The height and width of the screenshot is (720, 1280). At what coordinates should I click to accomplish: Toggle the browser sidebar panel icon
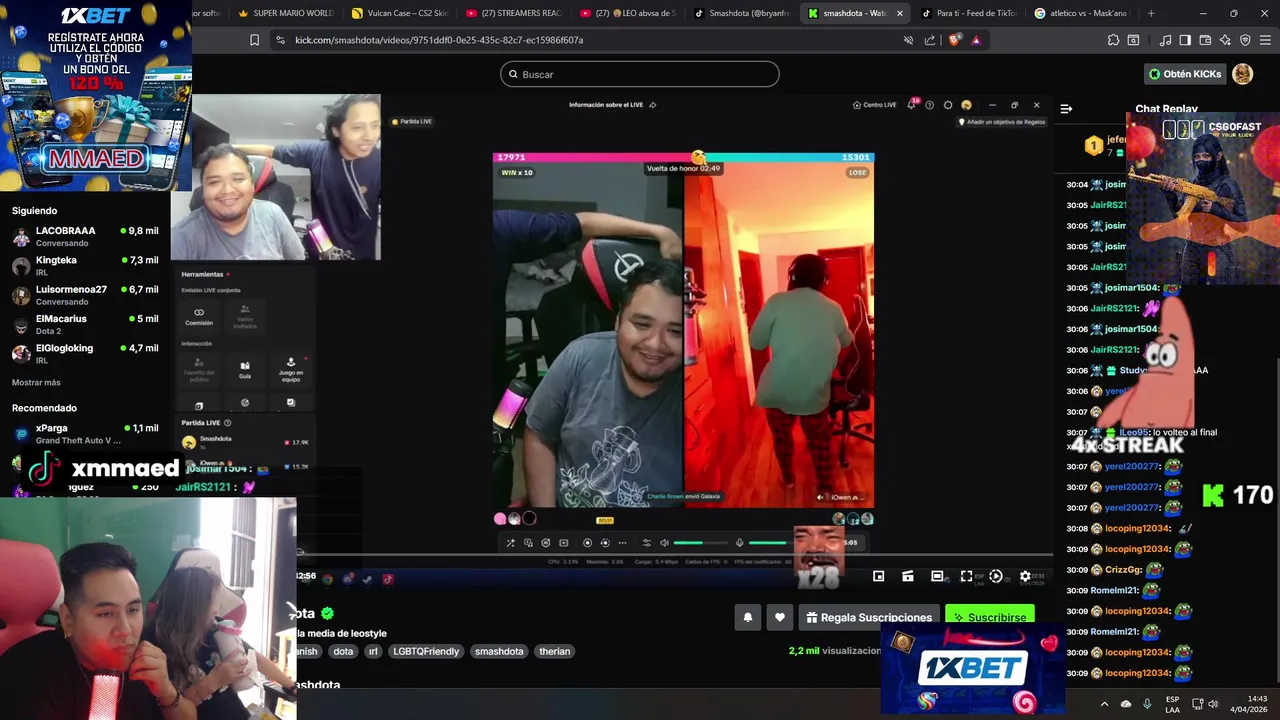(x=1185, y=40)
